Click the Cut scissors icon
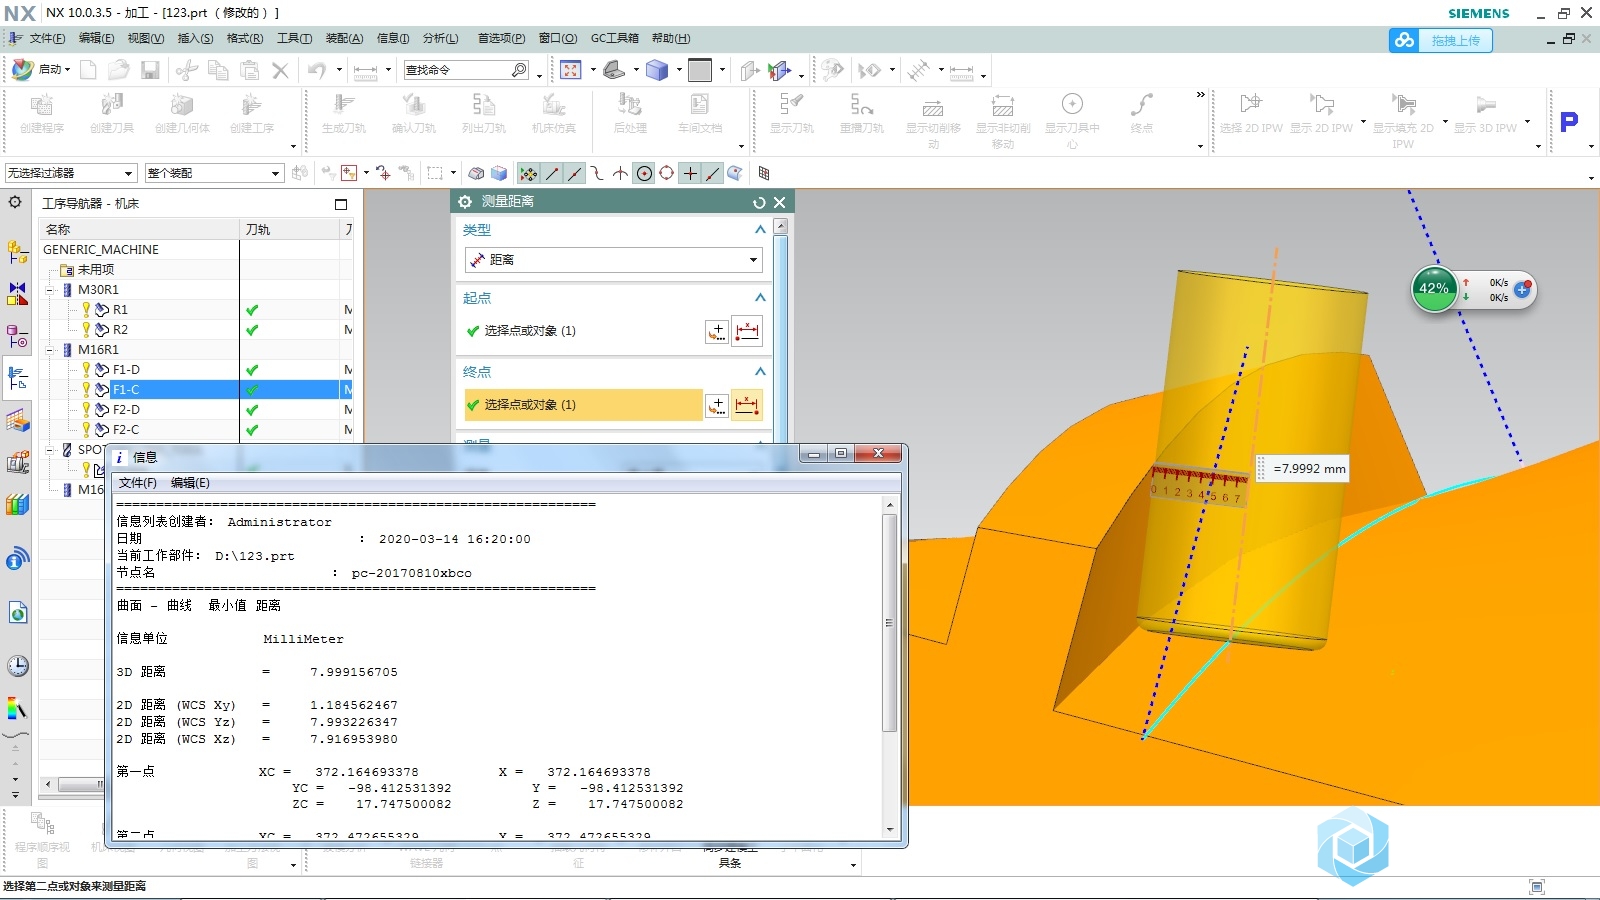This screenshot has height=900, width=1600. 186,70
